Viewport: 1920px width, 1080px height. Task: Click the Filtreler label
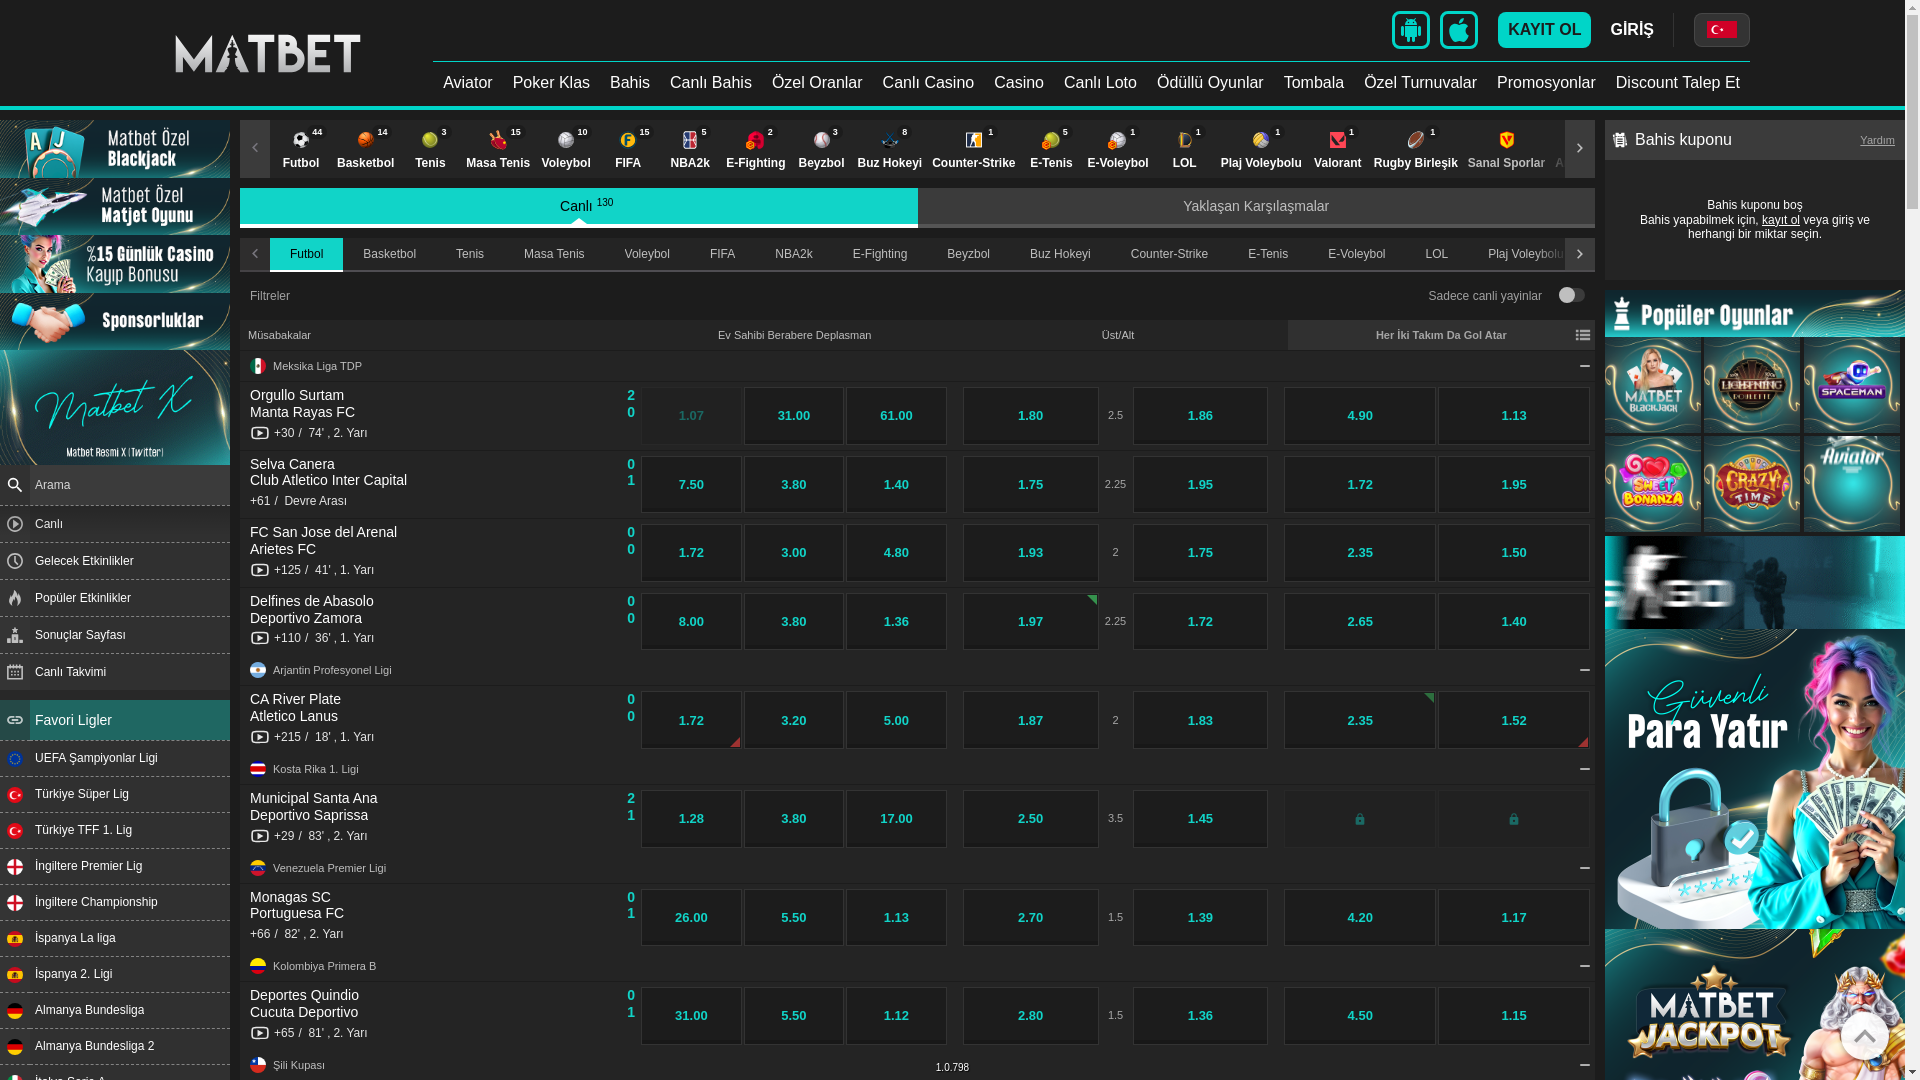coord(270,297)
